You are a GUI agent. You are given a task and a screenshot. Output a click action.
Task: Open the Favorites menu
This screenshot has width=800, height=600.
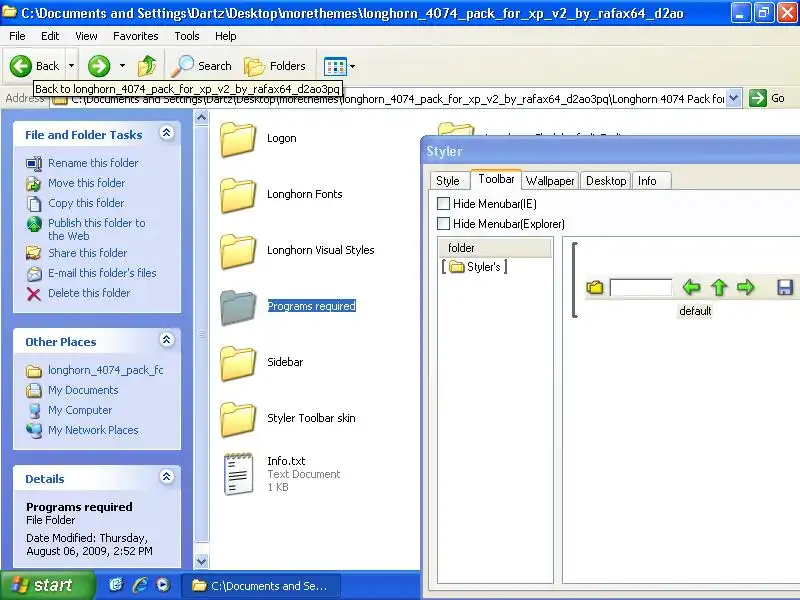(x=136, y=36)
